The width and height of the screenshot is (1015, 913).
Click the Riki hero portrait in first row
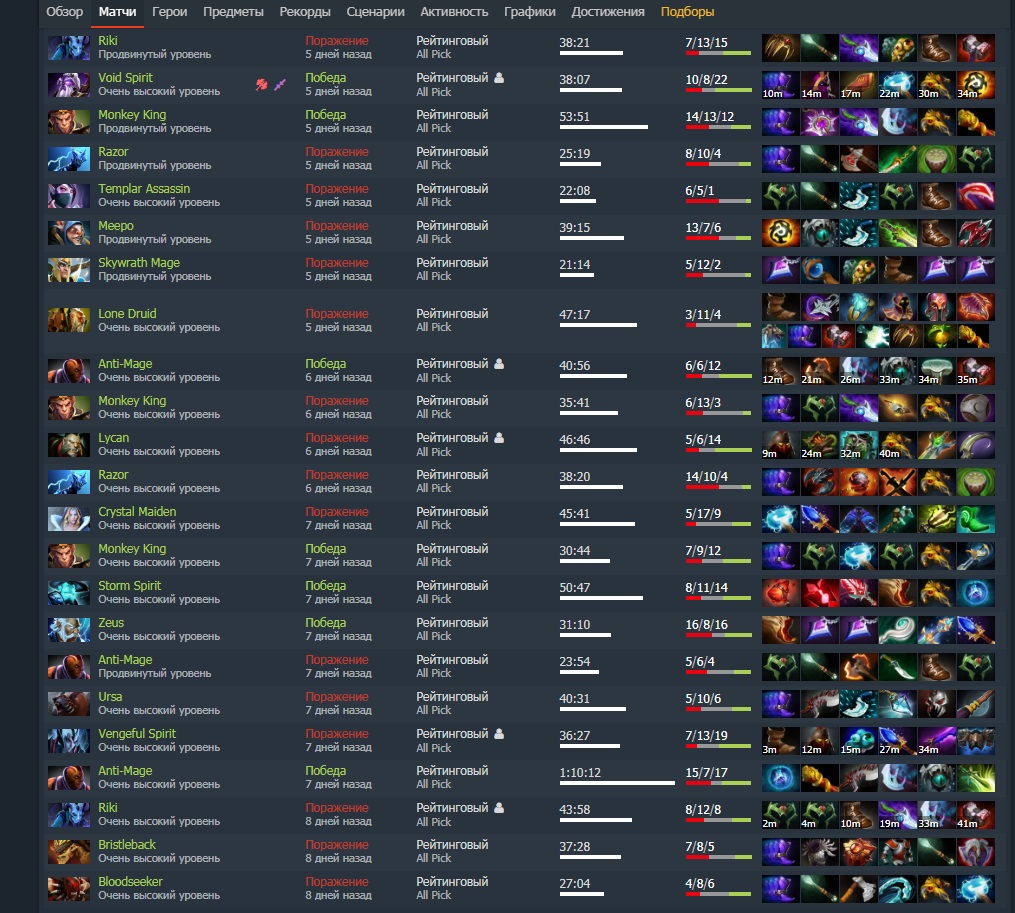click(x=69, y=47)
